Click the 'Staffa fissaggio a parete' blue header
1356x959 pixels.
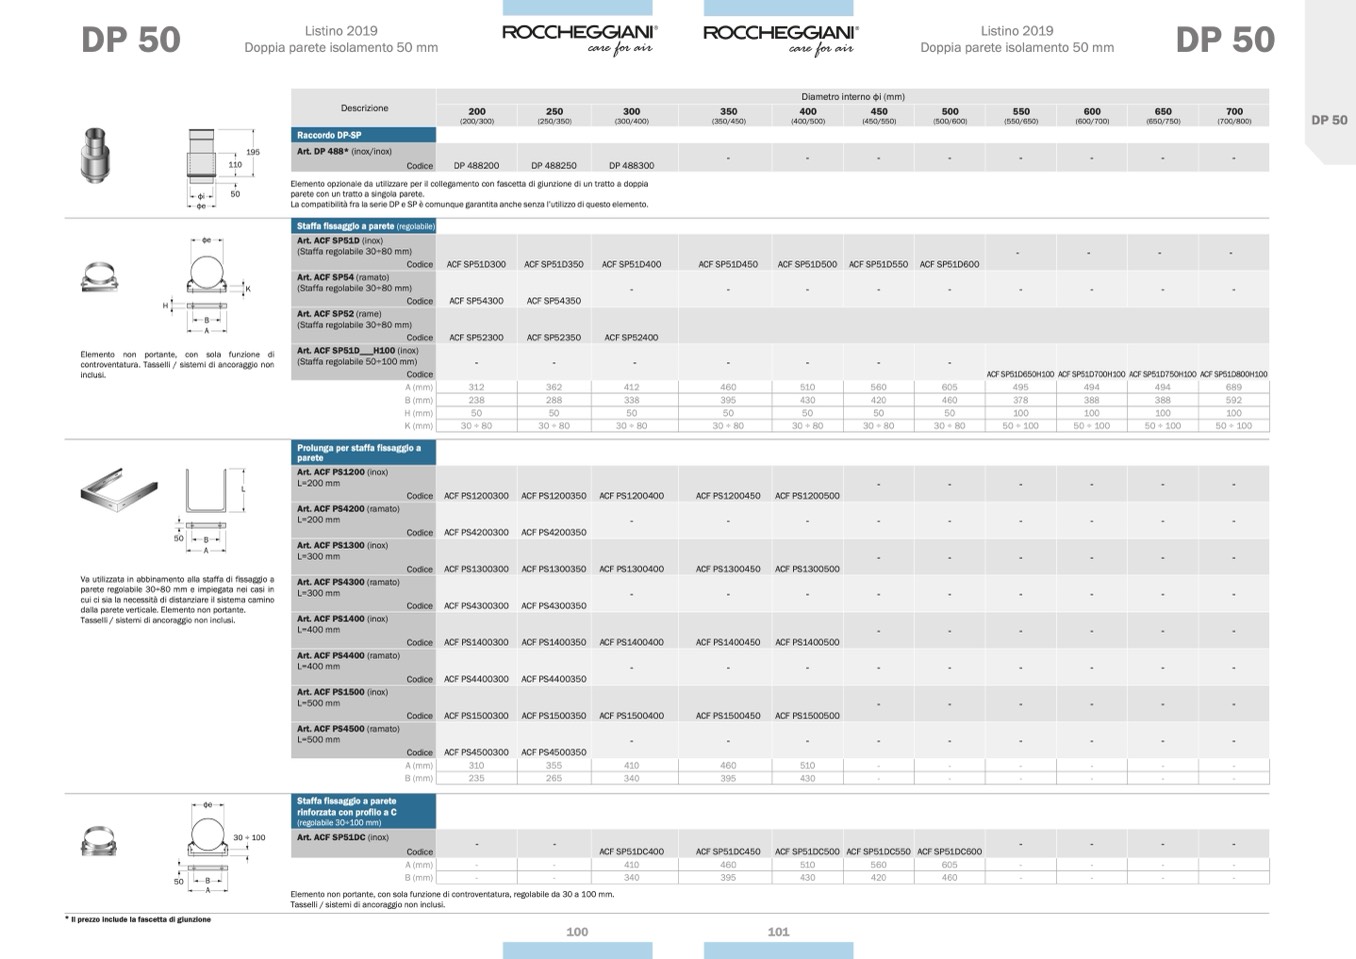click(364, 226)
